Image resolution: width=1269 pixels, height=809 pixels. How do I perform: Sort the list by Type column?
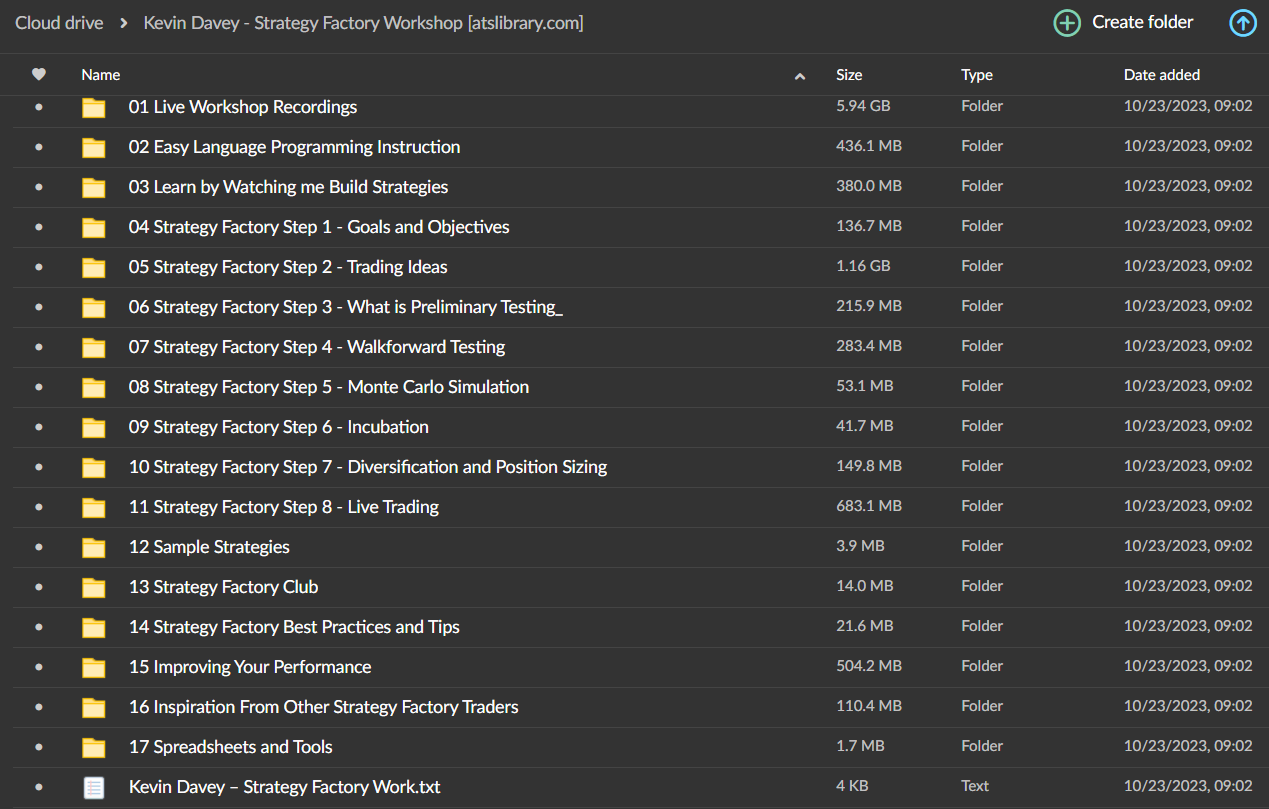tap(976, 75)
